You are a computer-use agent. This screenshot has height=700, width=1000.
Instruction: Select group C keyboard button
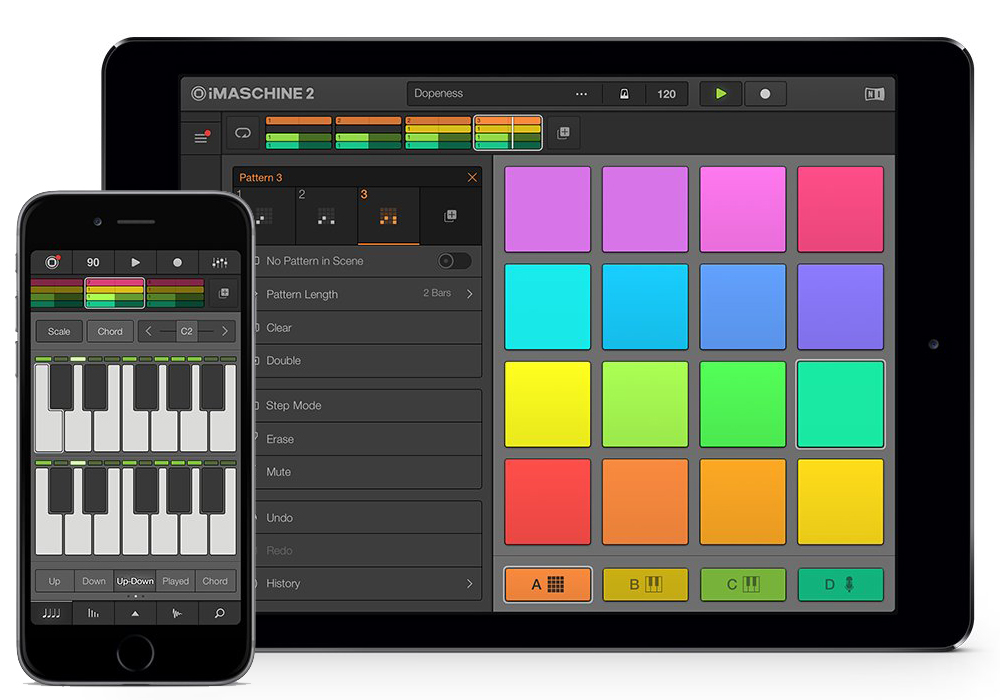[x=742, y=585]
